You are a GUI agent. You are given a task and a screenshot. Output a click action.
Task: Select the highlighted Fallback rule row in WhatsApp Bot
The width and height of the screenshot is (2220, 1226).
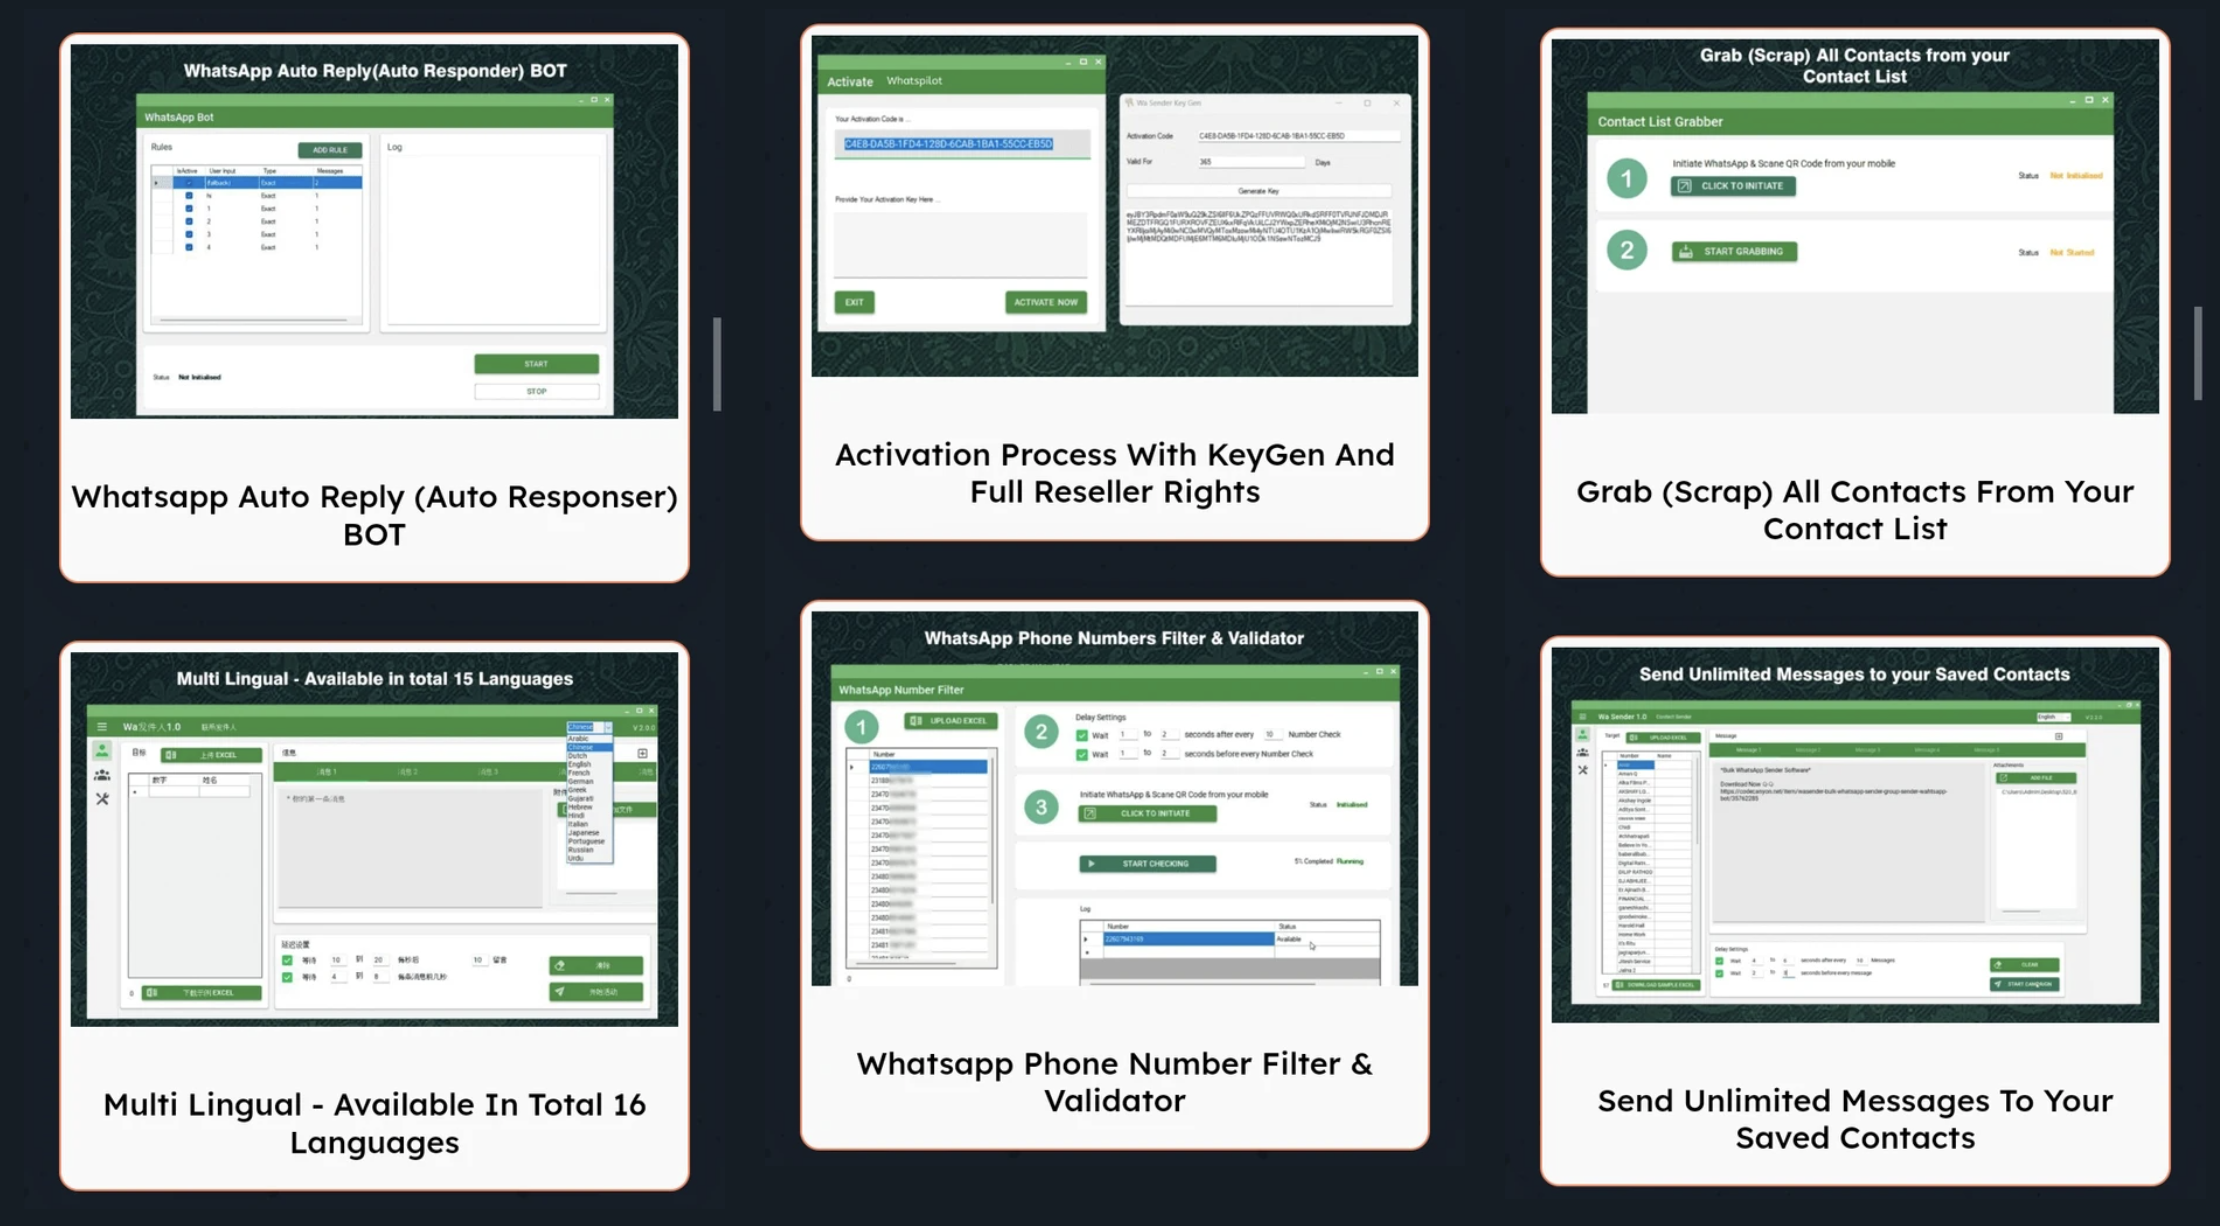point(256,183)
